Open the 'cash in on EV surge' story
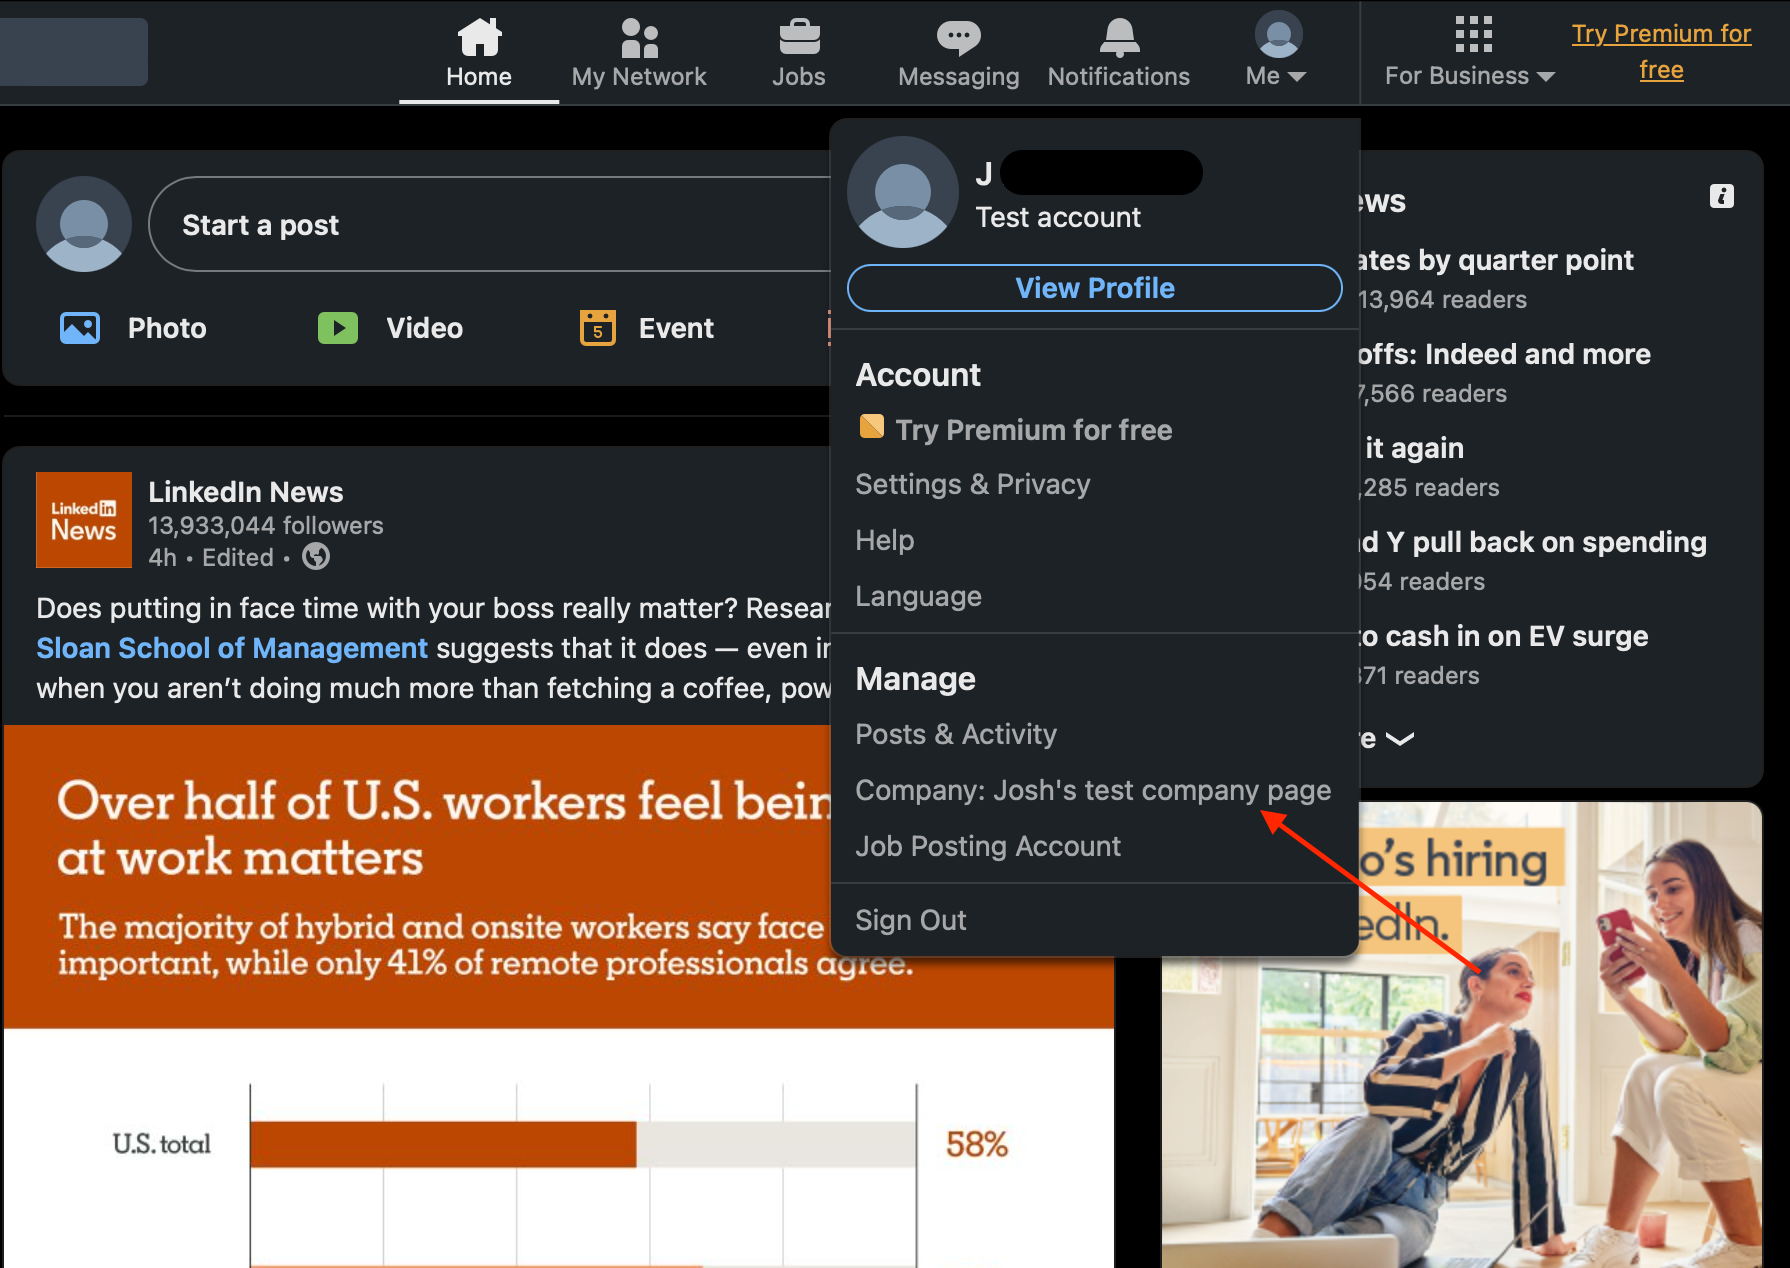 point(1503,637)
